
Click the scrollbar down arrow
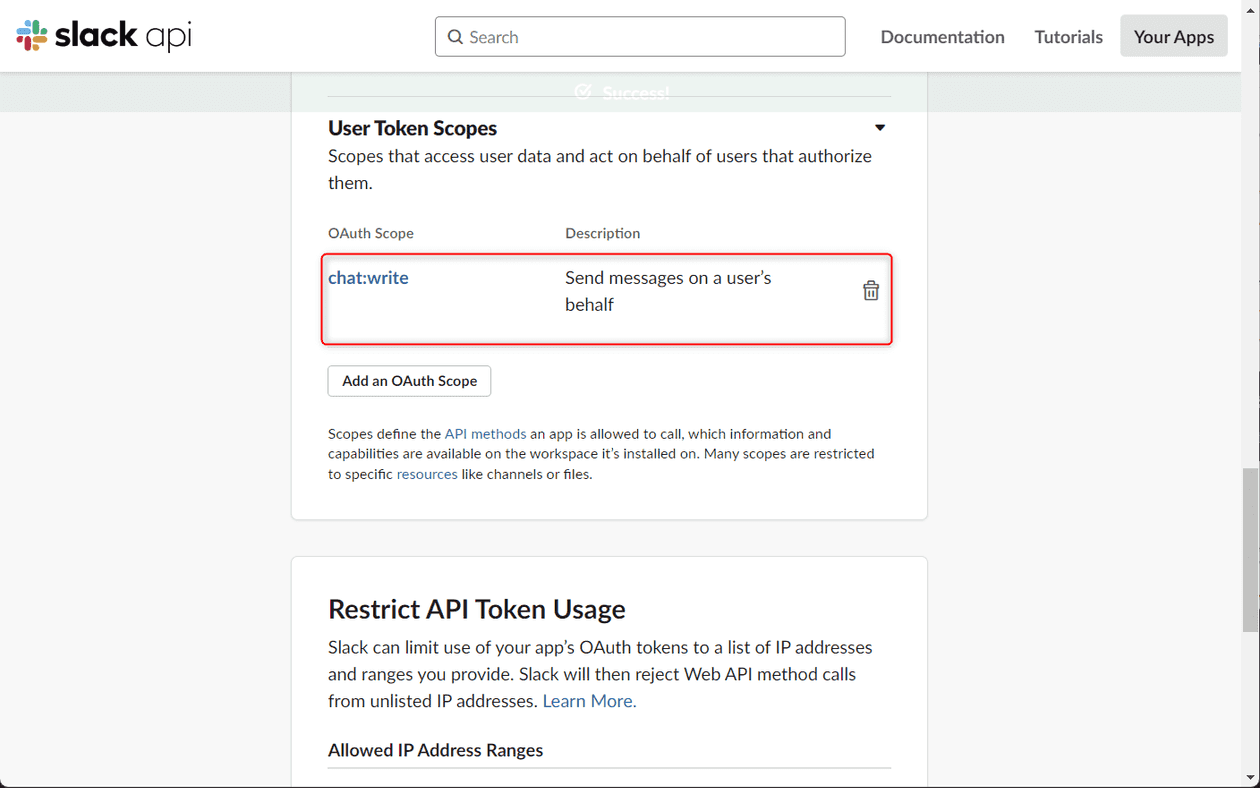1250,779
